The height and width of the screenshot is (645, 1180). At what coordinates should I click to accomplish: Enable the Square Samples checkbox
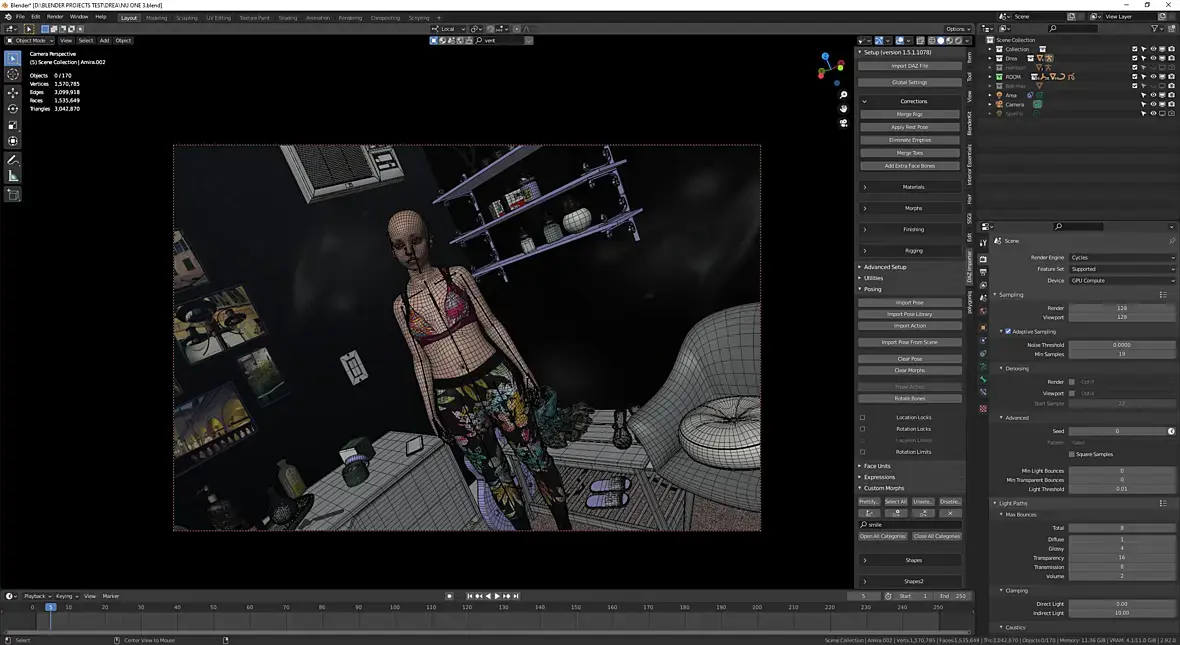[1072, 454]
